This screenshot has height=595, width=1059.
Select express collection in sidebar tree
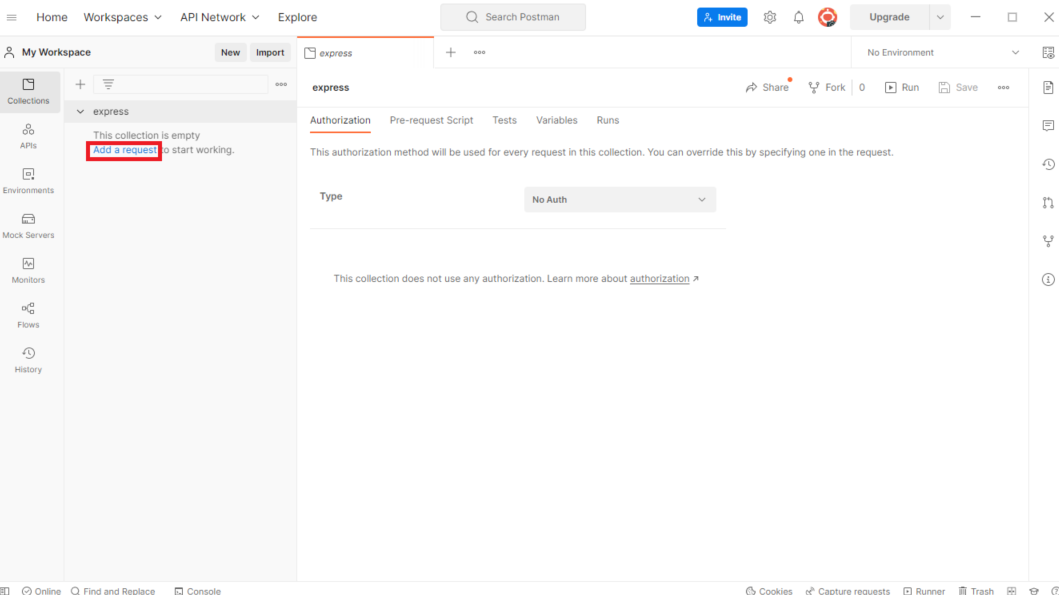[180, 111]
